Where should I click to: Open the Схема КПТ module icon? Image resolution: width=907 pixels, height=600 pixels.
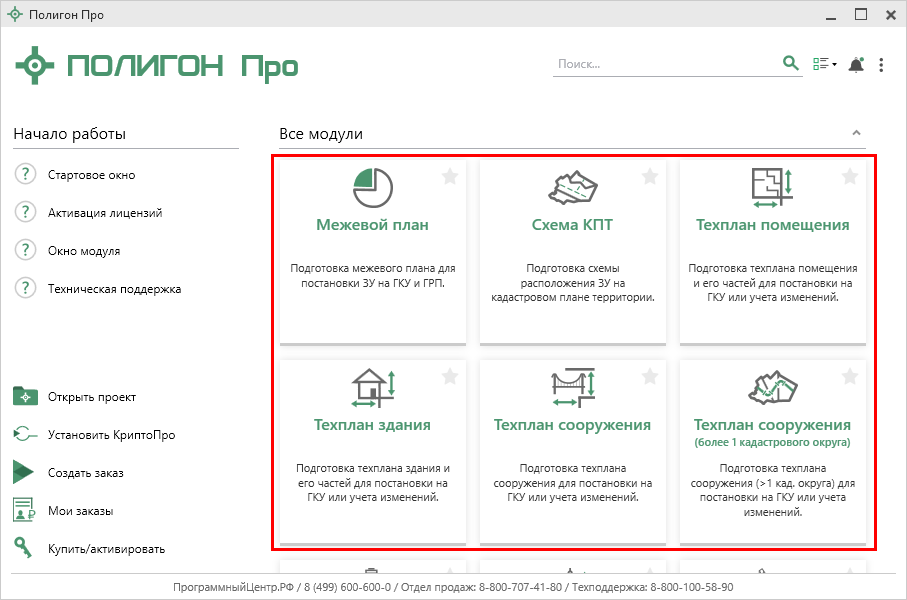[x=572, y=187]
